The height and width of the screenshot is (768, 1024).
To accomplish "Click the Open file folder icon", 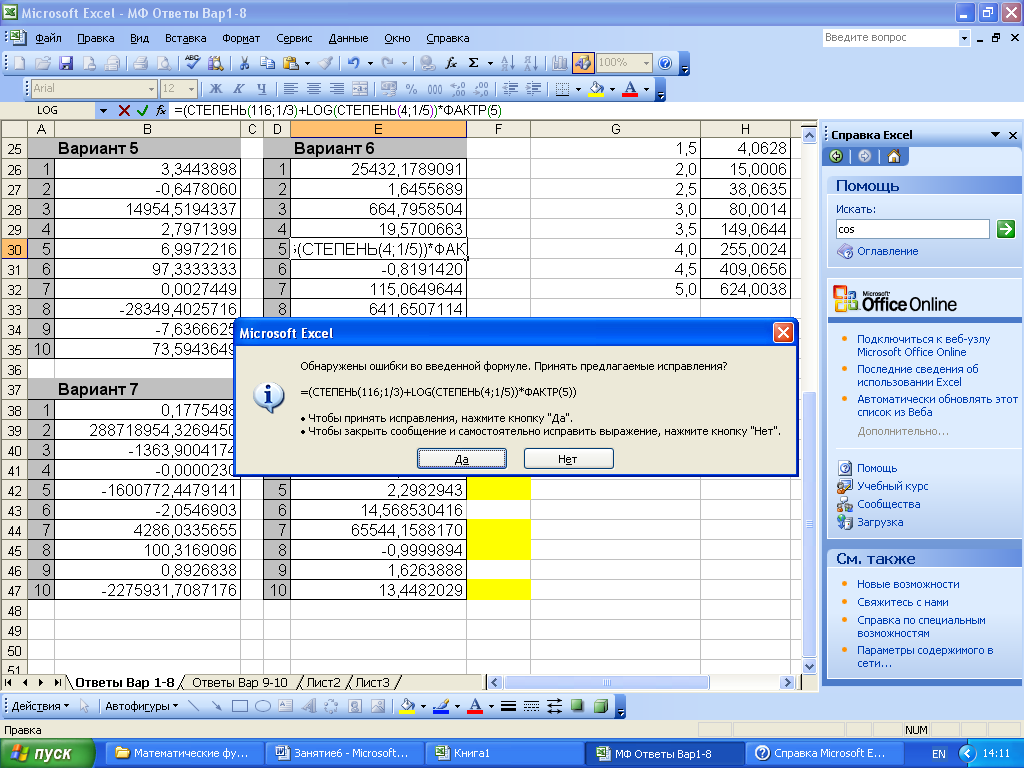I will 43,63.
